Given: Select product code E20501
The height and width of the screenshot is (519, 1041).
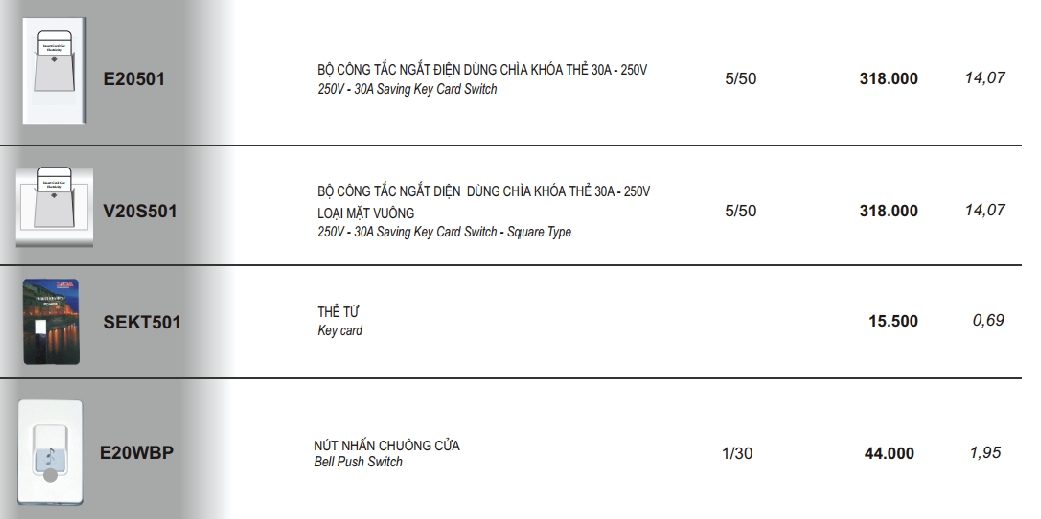Looking at the screenshot, I should [x=134, y=80].
